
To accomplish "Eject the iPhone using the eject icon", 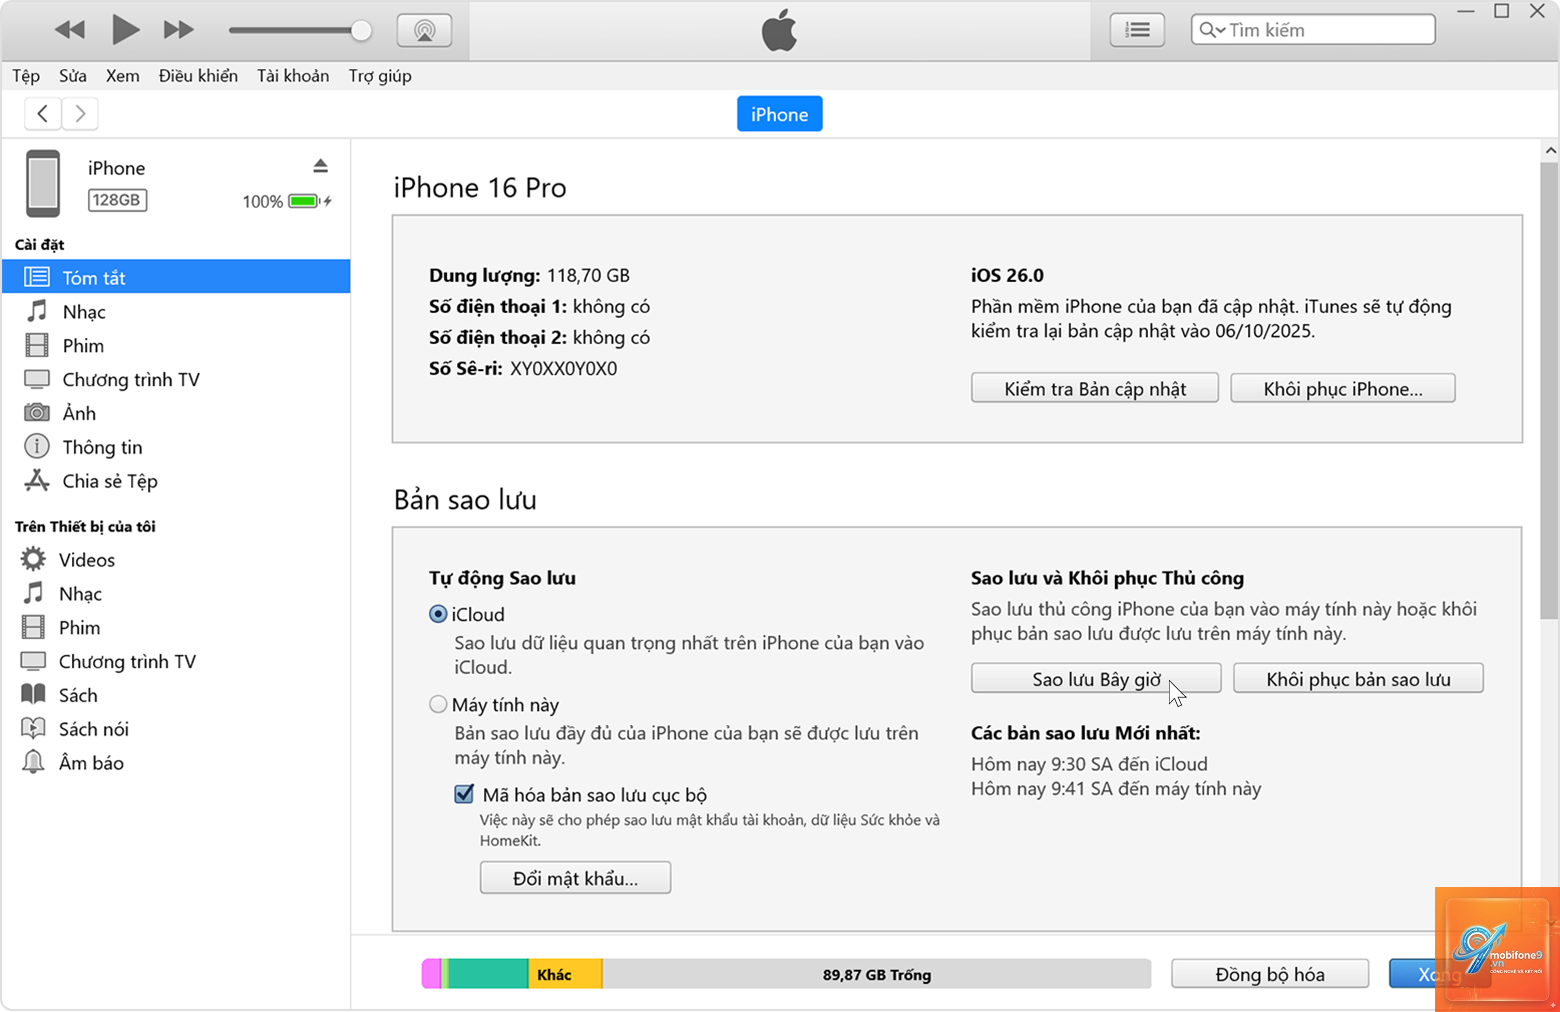I will (x=320, y=166).
